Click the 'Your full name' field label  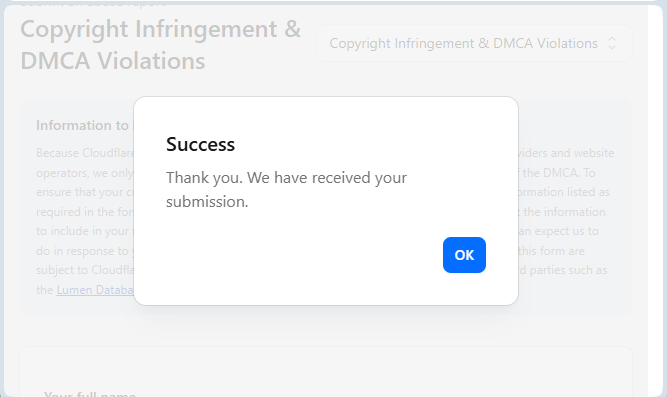(x=90, y=394)
